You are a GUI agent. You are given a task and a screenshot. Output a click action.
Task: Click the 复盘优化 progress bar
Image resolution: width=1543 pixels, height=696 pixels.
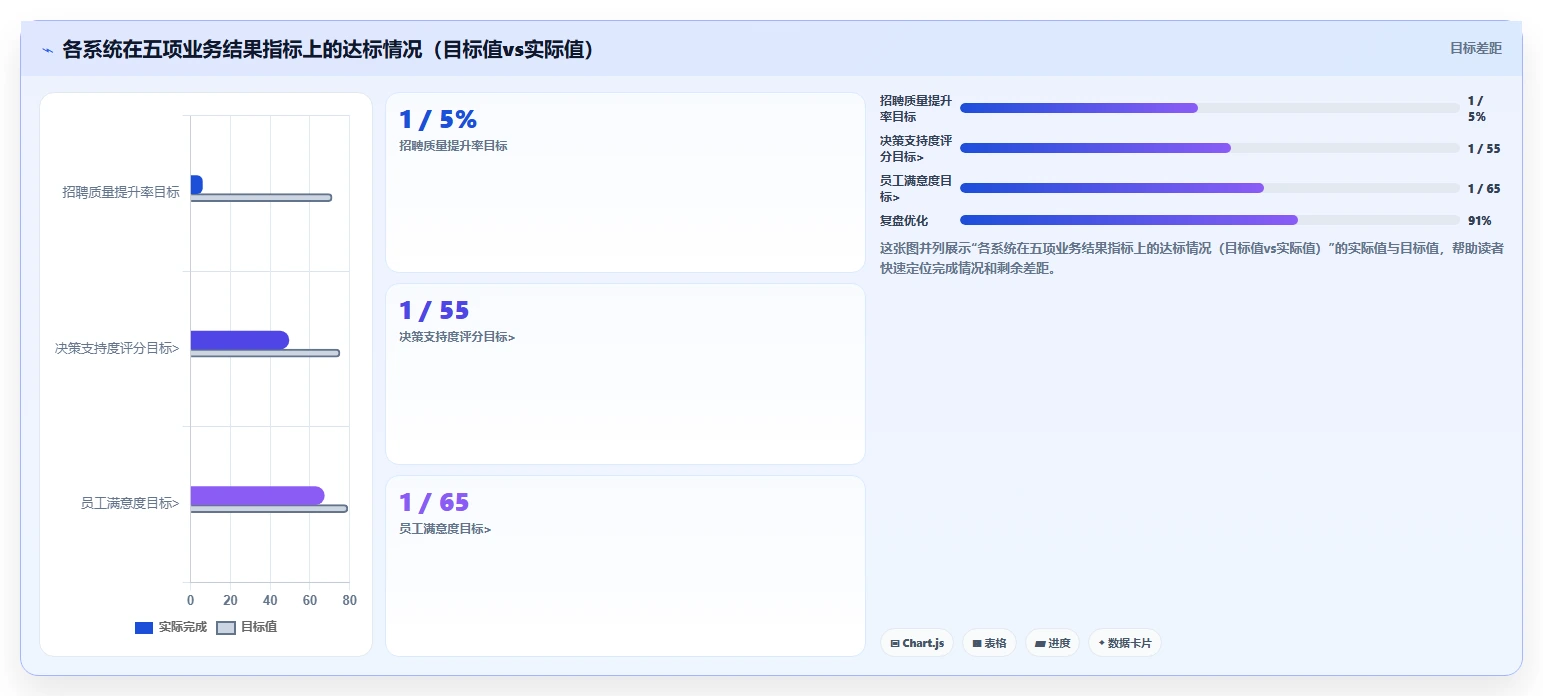coord(1210,220)
